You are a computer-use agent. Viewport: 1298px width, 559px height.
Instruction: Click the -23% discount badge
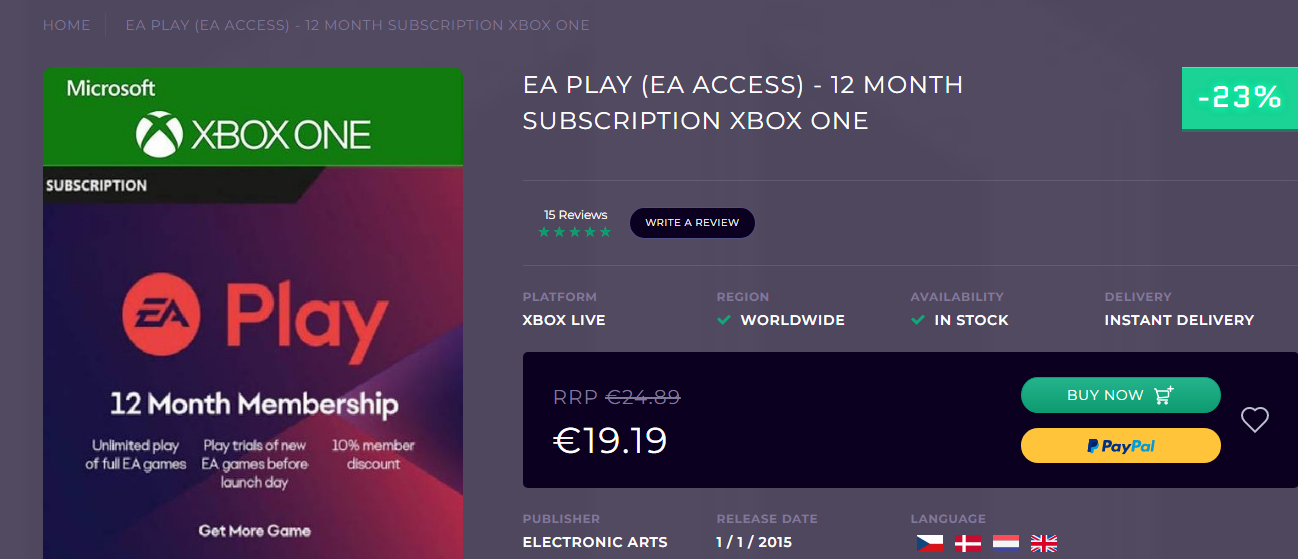[1239, 98]
